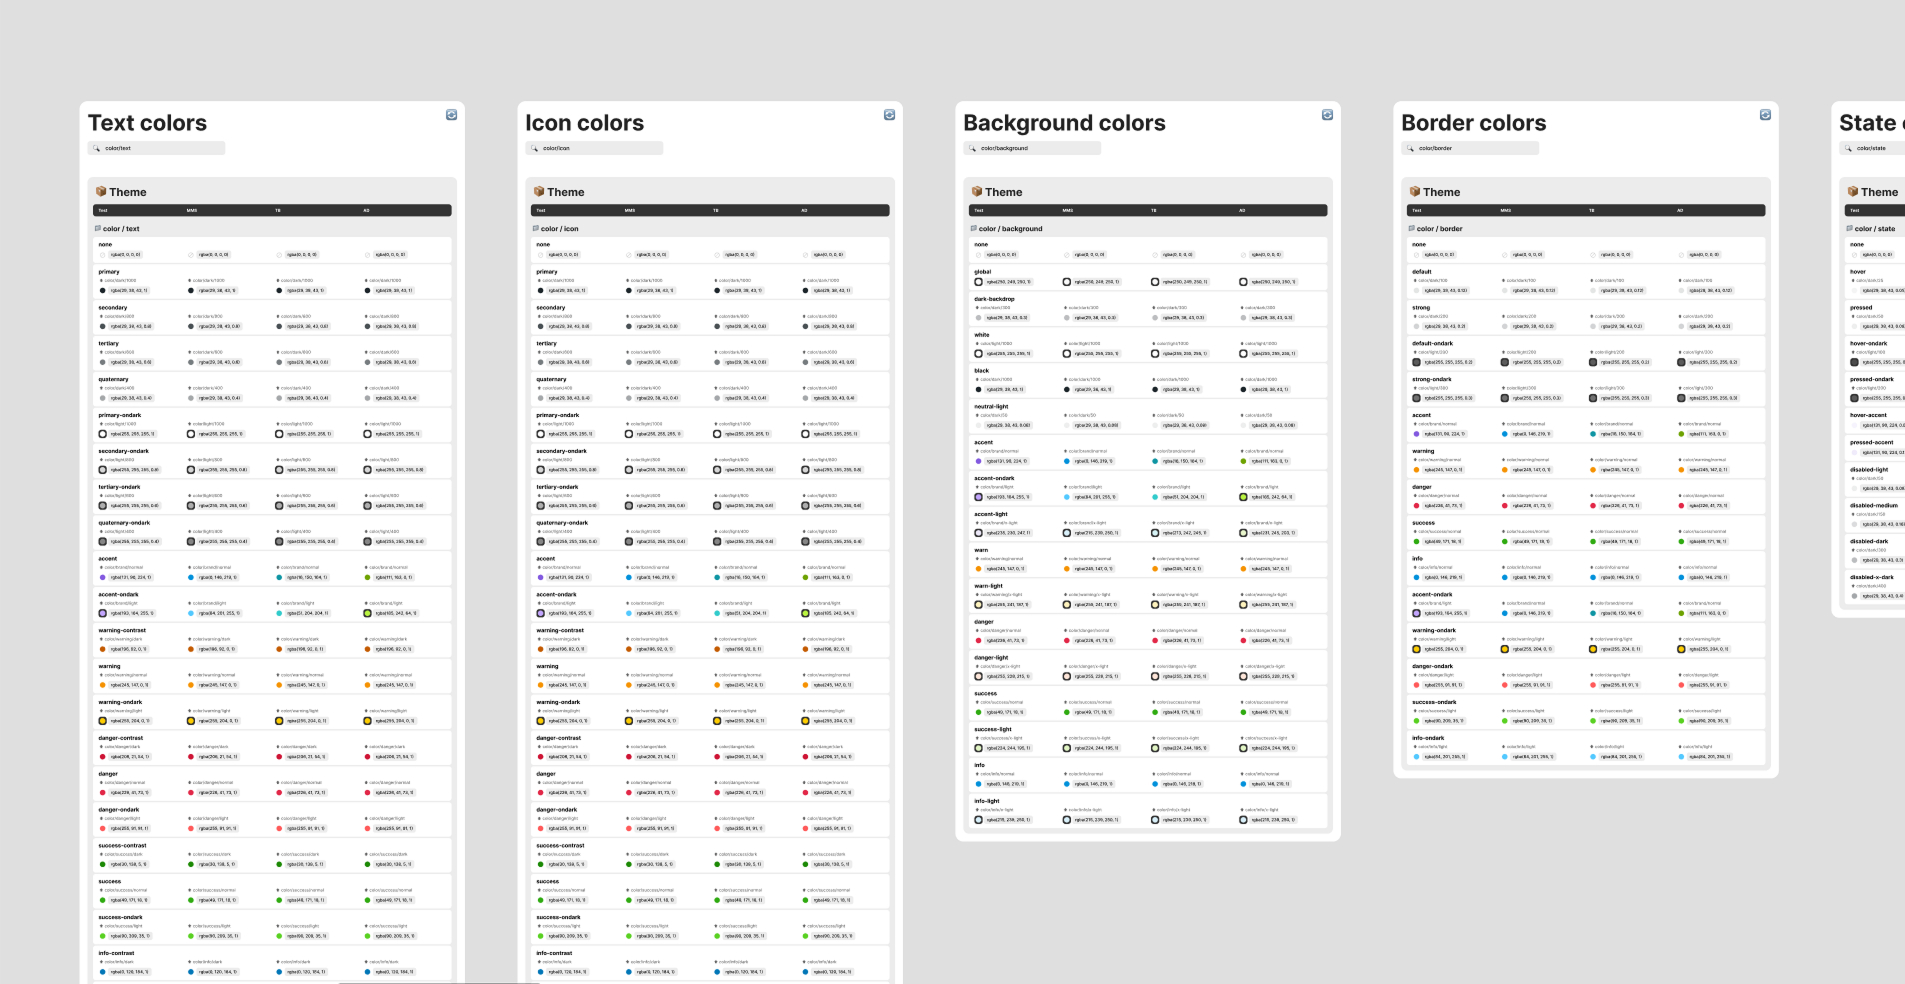Select the Text colors frame title
The image size is (1905, 984).
(x=147, y=123)
